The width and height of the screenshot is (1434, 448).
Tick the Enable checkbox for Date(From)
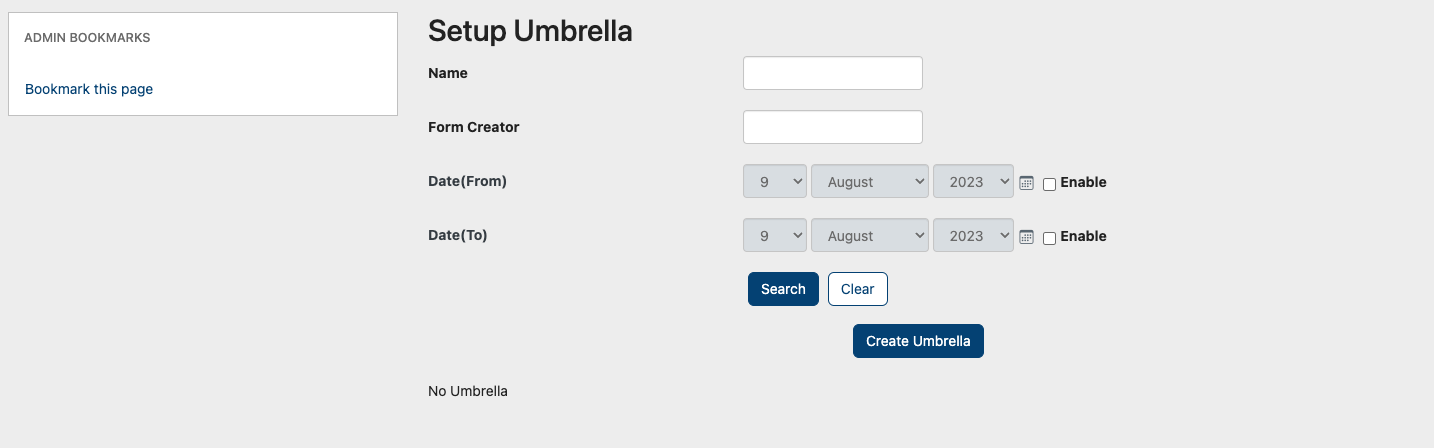1049,184
